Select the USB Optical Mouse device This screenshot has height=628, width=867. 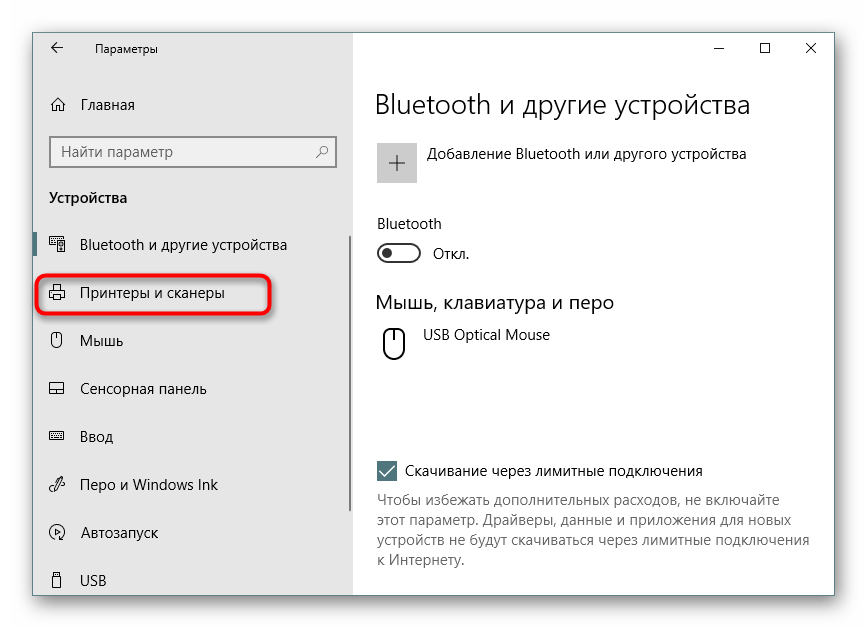coord(486,335)
